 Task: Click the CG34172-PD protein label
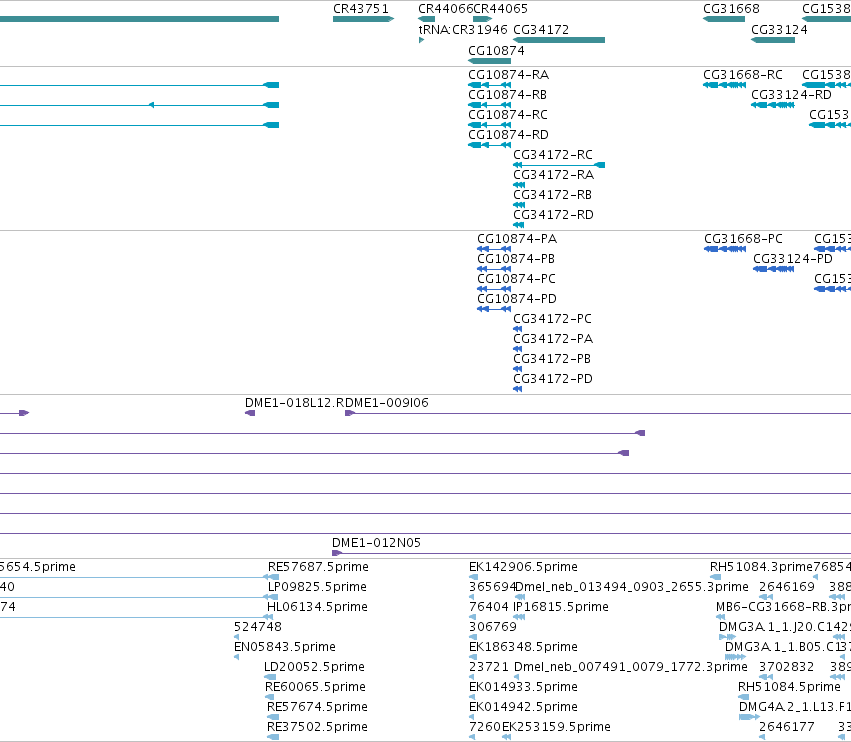[553, 379]
